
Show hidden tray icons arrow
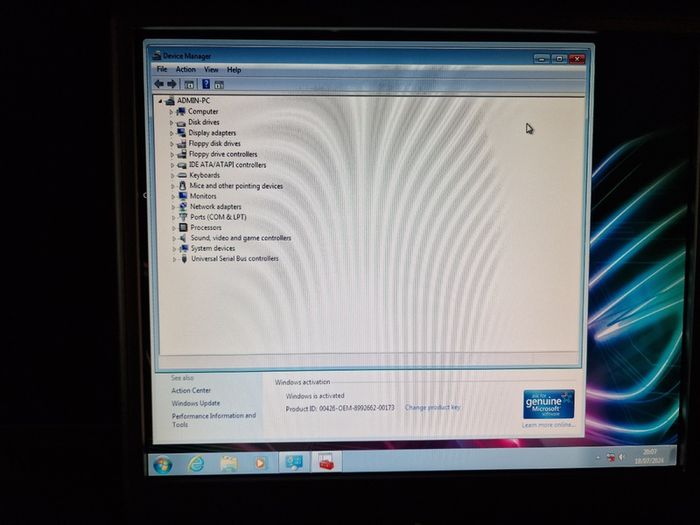[598, 458]
